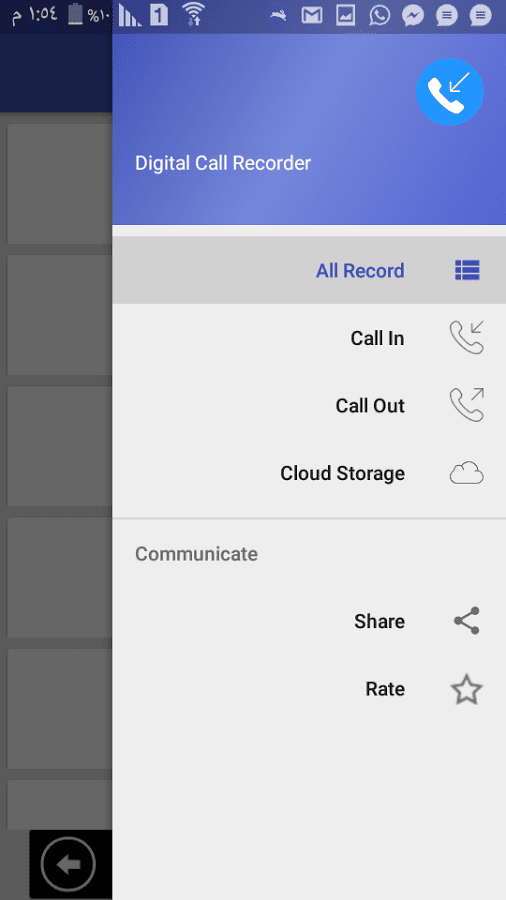Select the Rate menu item
This screenshot has height=900, width=506.
point(309,689)
